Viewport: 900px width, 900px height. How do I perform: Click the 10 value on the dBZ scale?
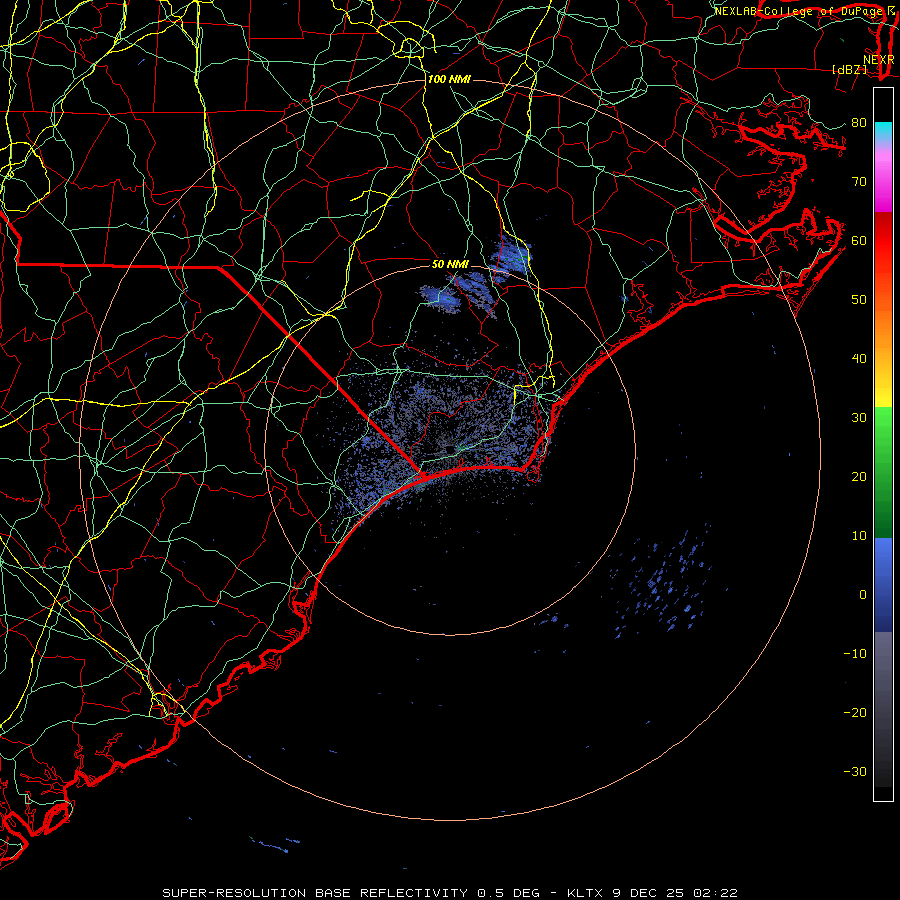pyautogui.click(x=859, y=536)
